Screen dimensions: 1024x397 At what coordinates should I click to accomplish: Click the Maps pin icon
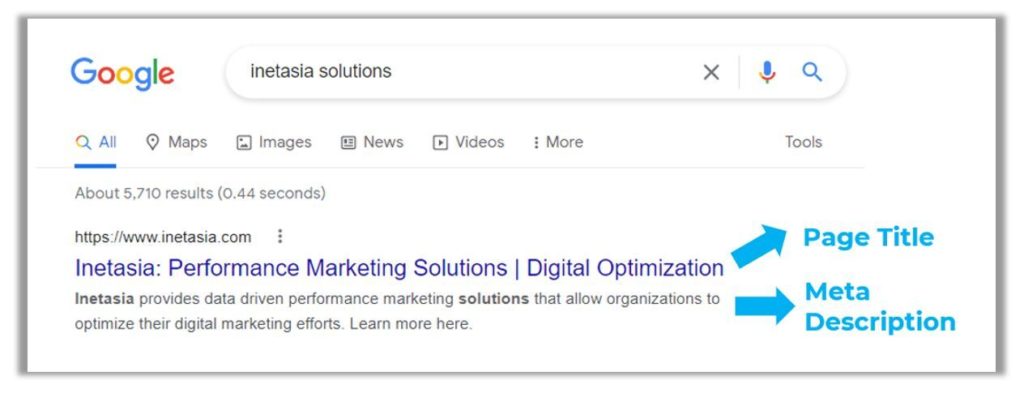(153, 142)
